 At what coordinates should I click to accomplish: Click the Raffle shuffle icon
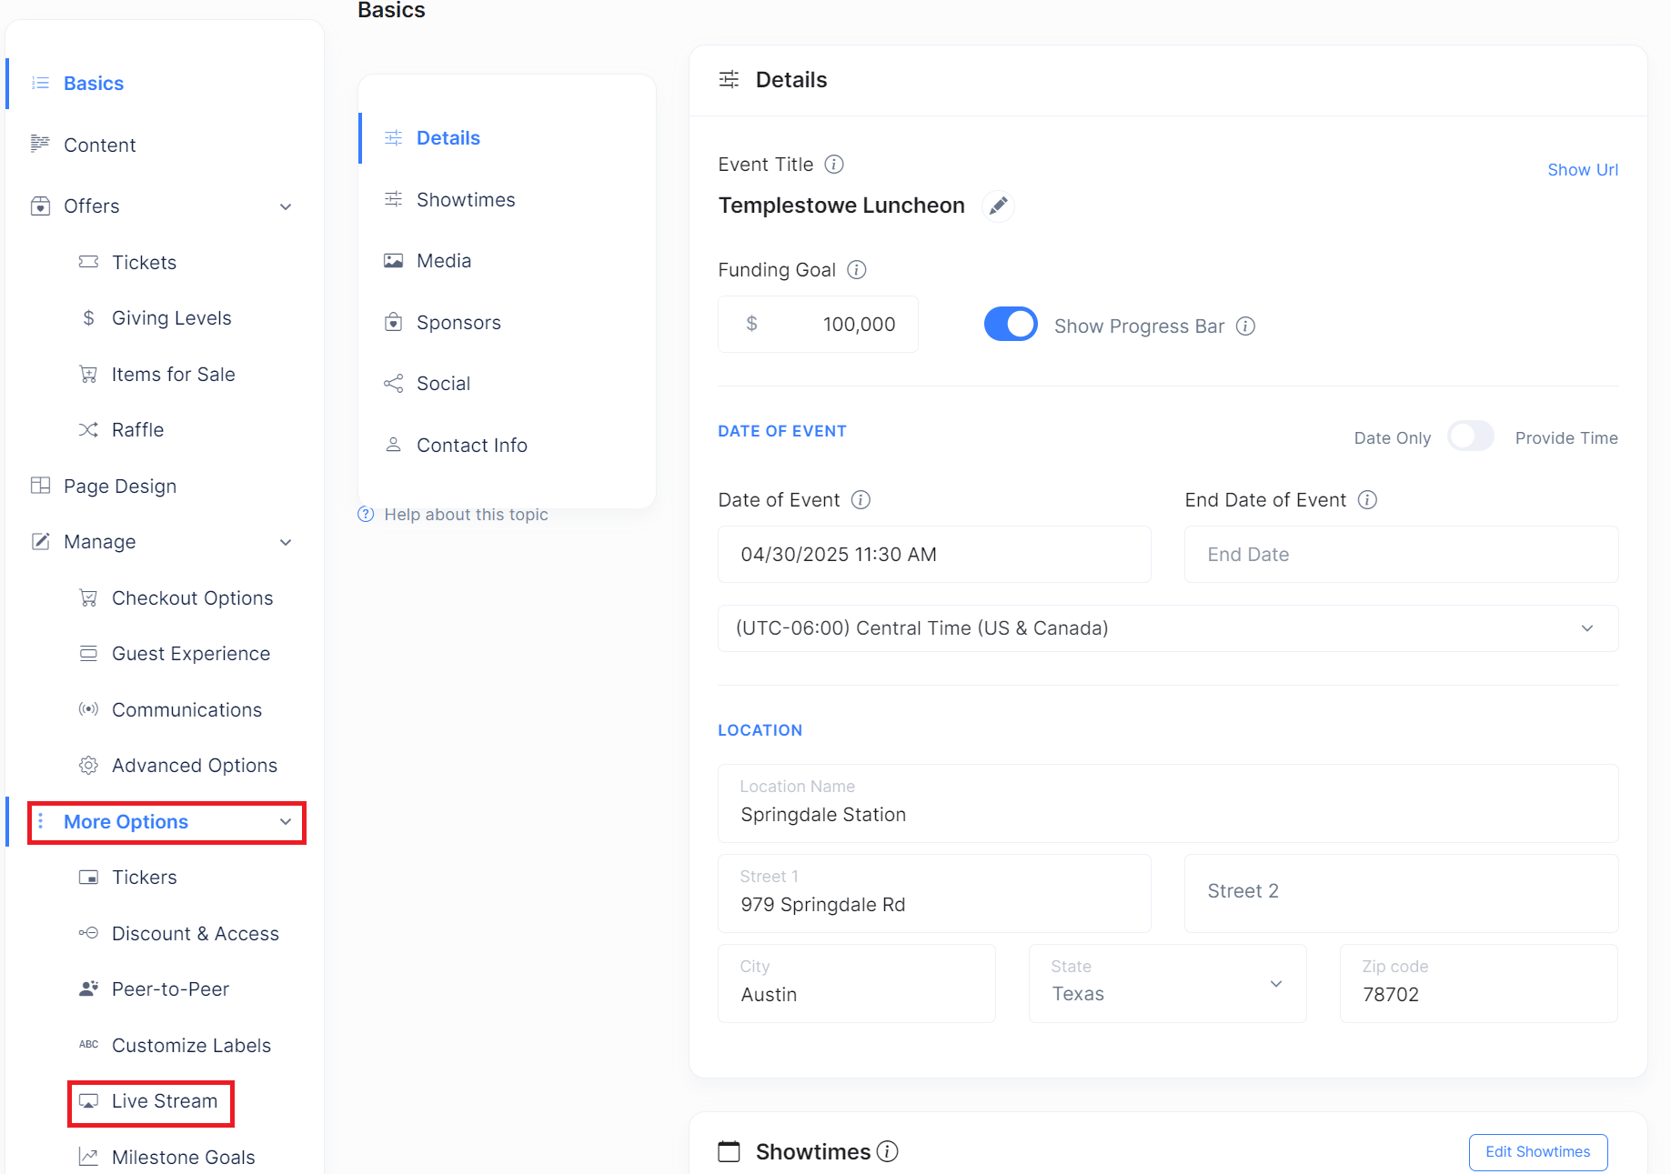pyautogui.click(x=89, y=430)
